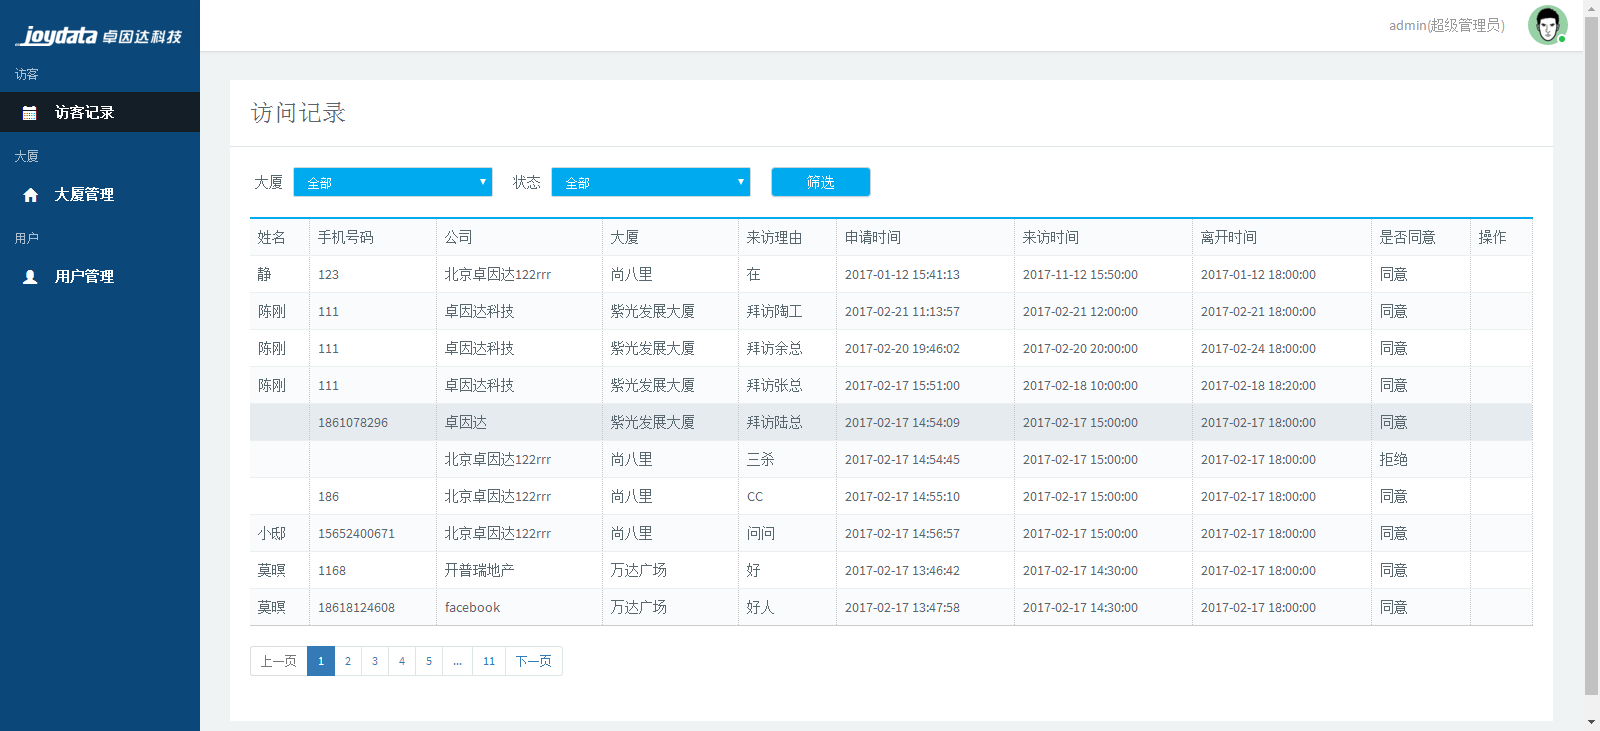Click phone number 15652400671
Image resolution: width=1600 pixels, height=731 pixels.
357,533
